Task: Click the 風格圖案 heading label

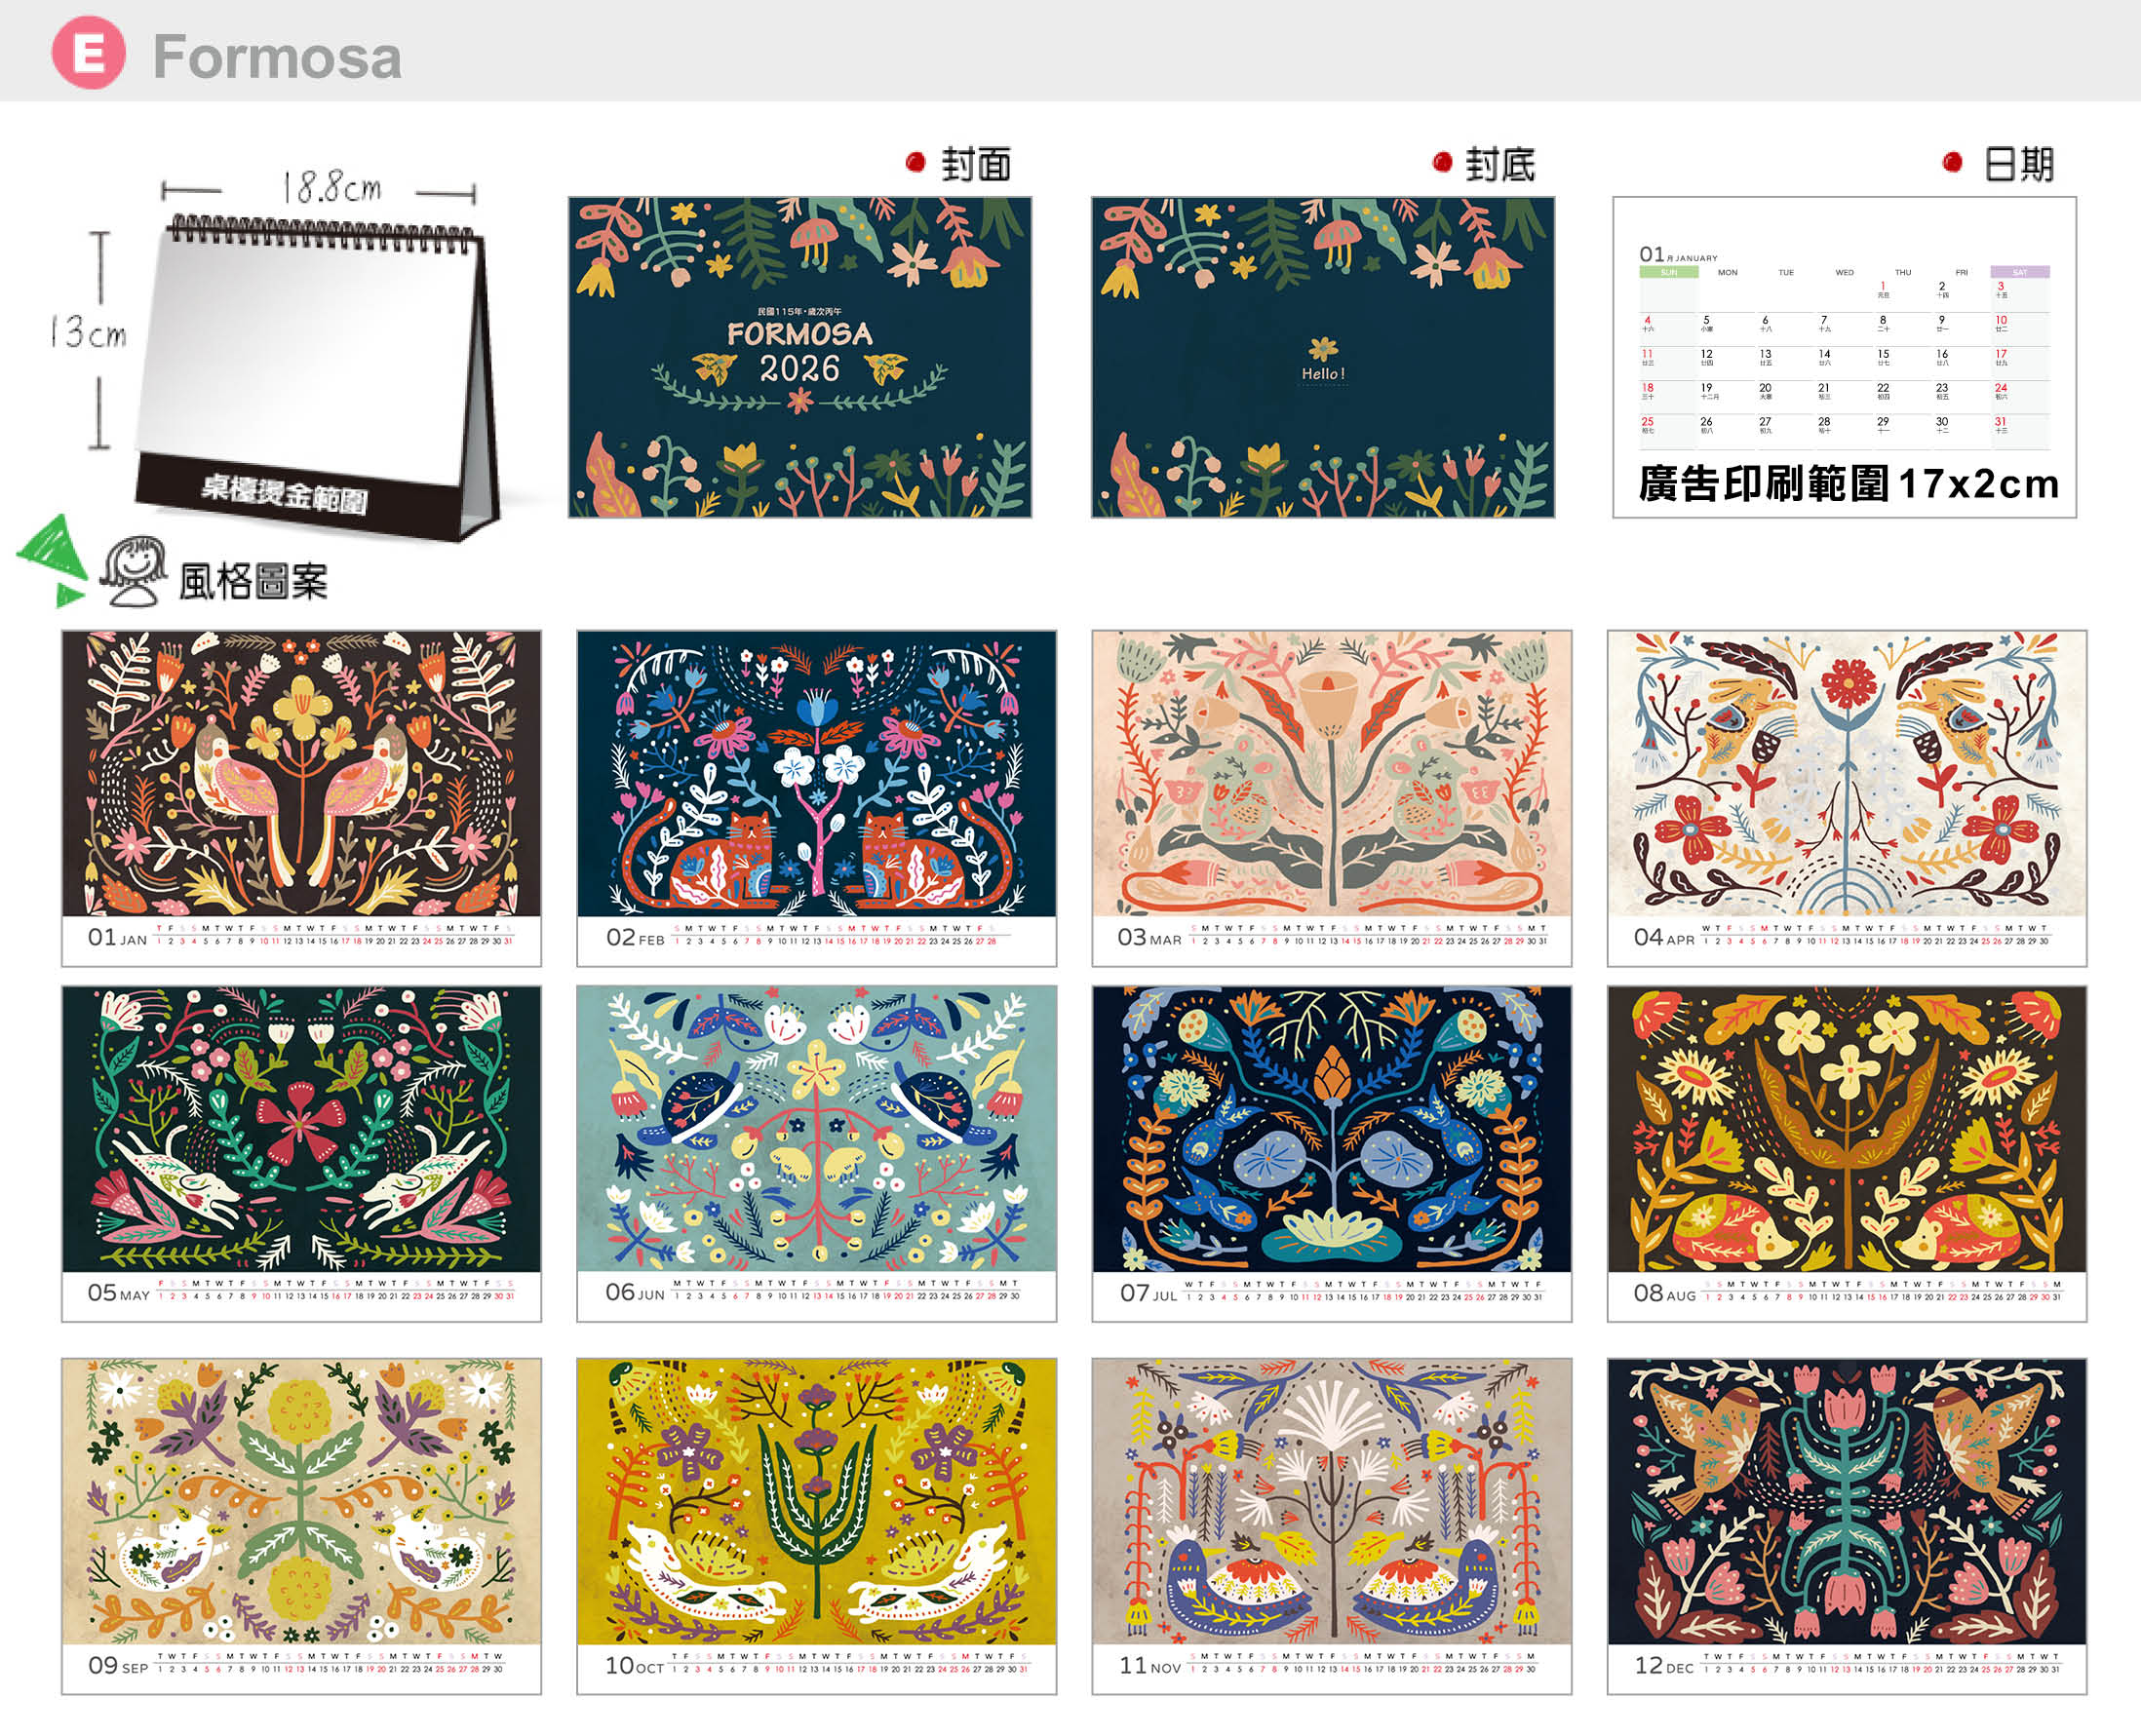Action: click(253, 582)
